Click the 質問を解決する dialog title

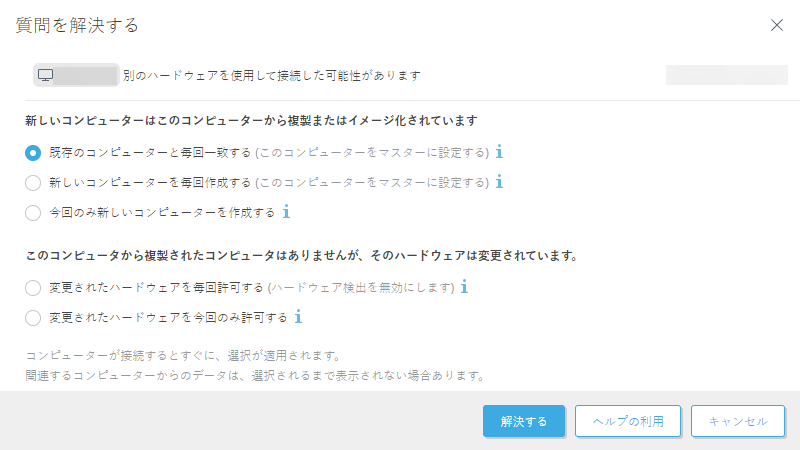click(77, 25)
